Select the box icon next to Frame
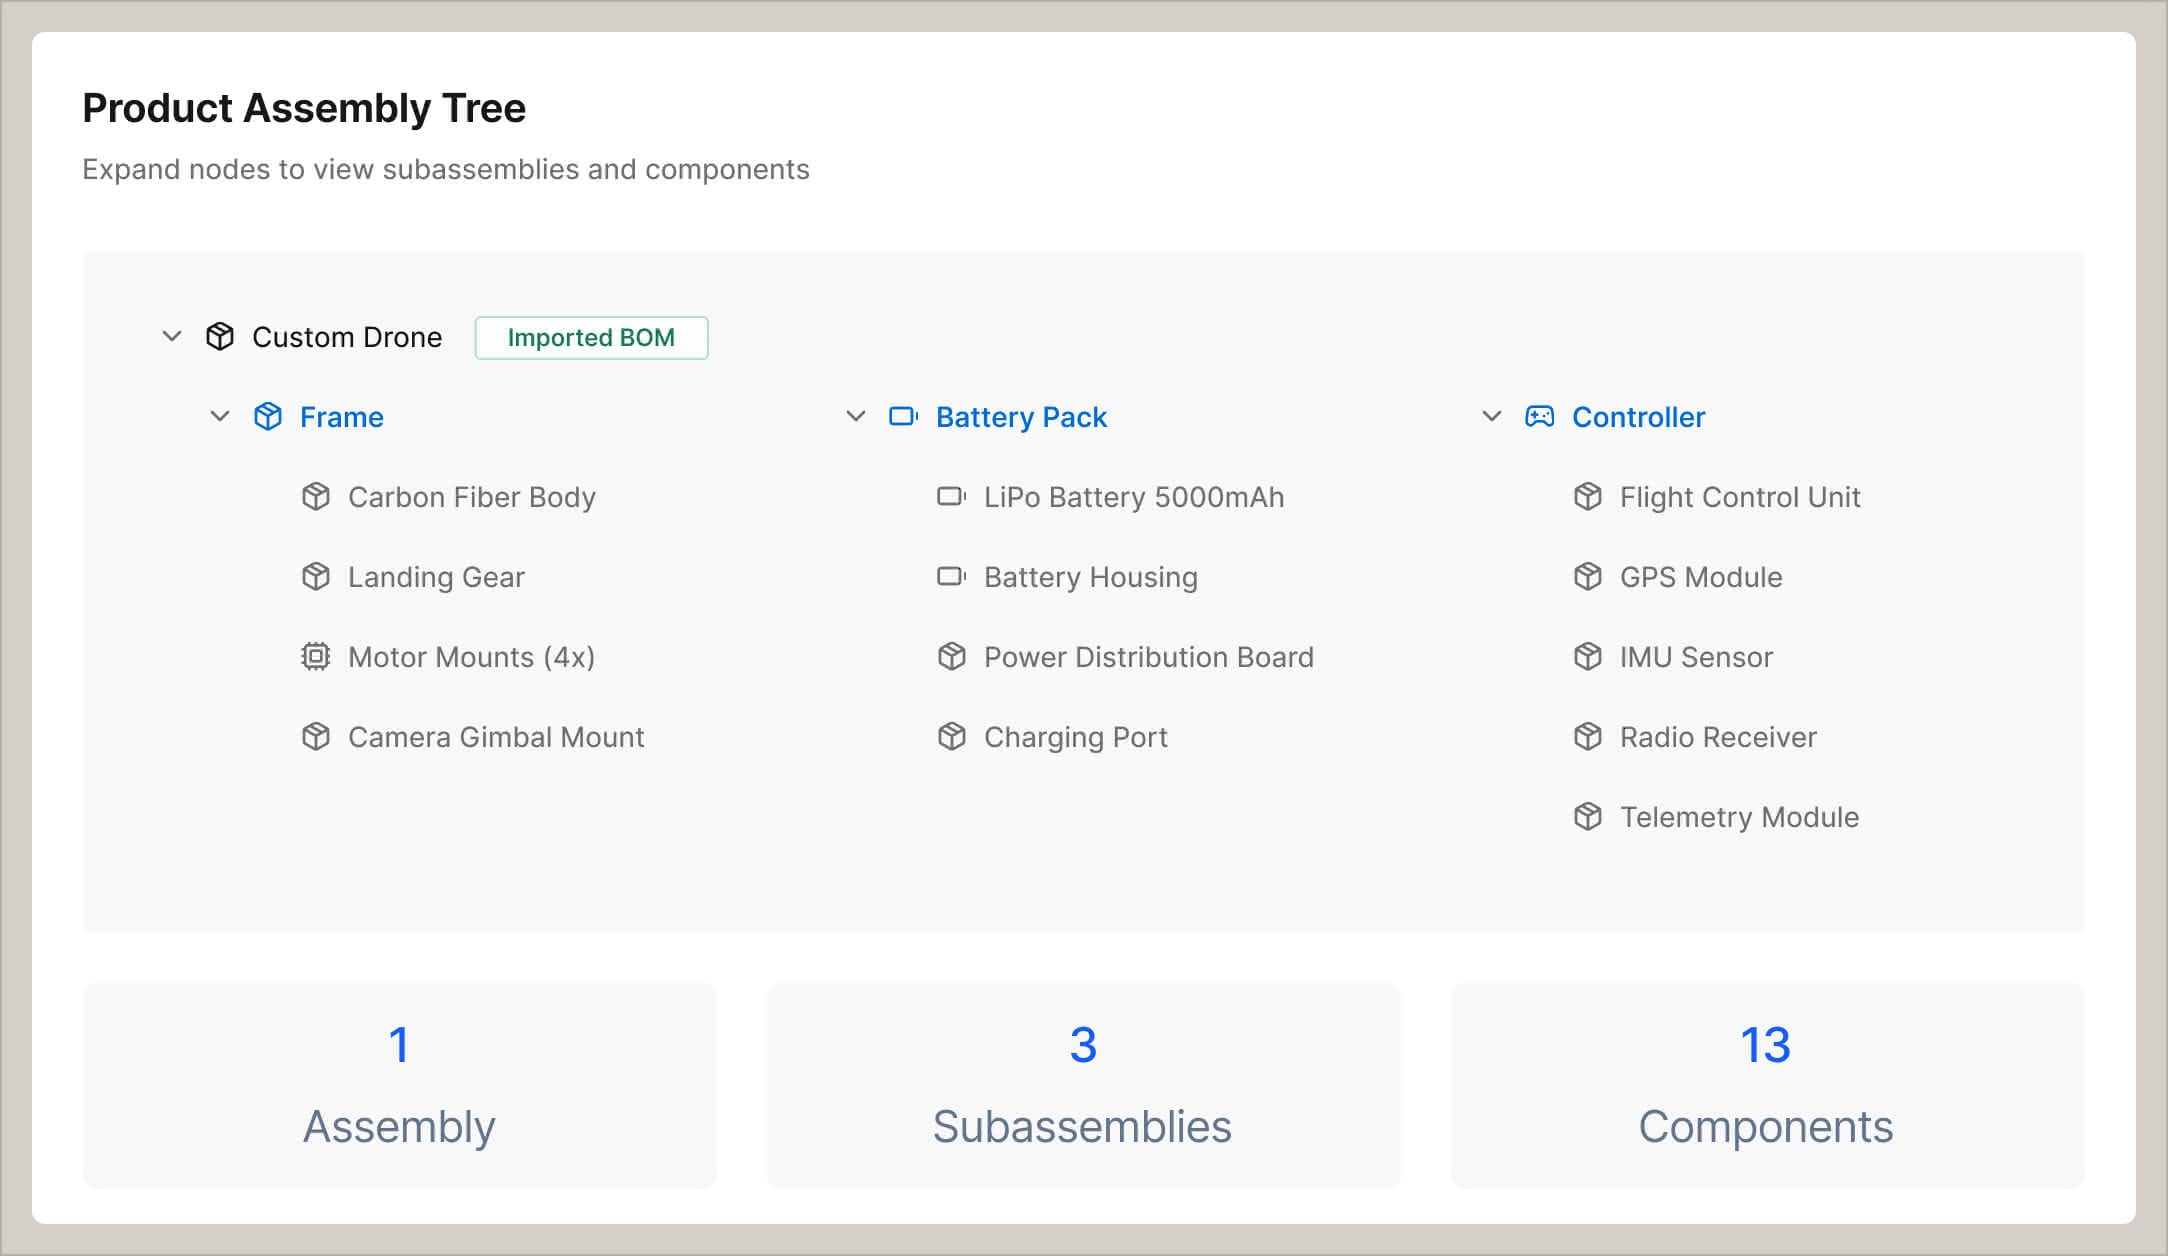This screenshot has height=1256, width=2168. click(269, 417)
